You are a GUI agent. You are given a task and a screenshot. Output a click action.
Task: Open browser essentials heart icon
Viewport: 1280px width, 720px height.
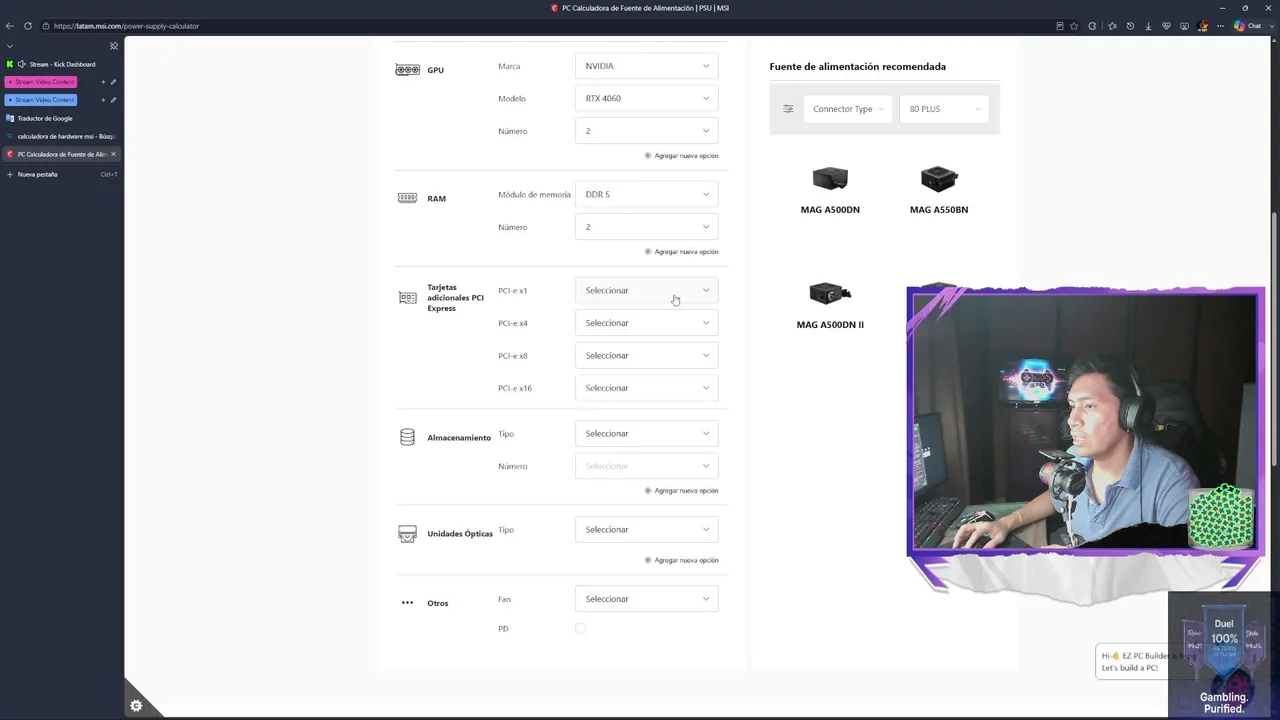pos(1166,26)
